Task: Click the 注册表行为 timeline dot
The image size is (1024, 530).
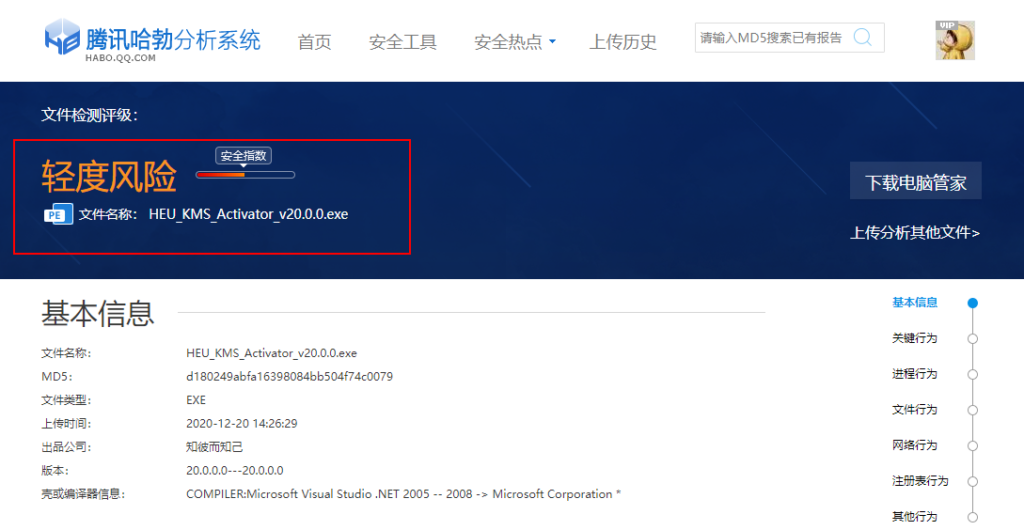Action: coord(972,482)
